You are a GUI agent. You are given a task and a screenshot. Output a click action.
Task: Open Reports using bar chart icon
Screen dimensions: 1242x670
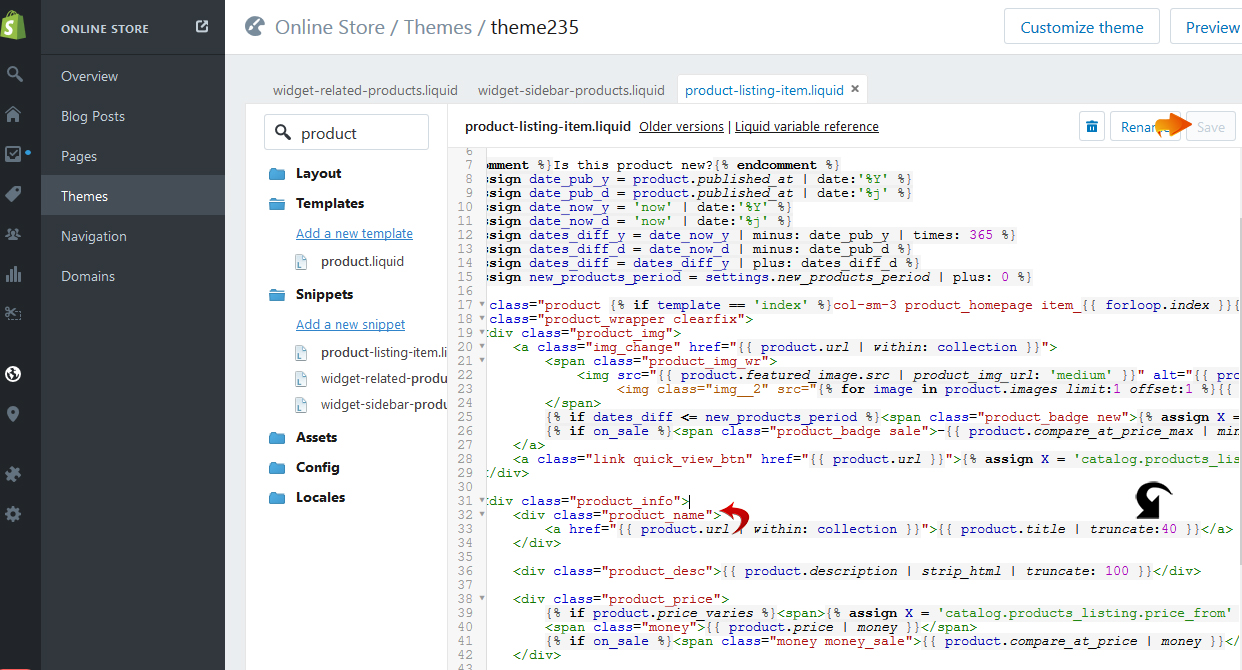(14, 274)
